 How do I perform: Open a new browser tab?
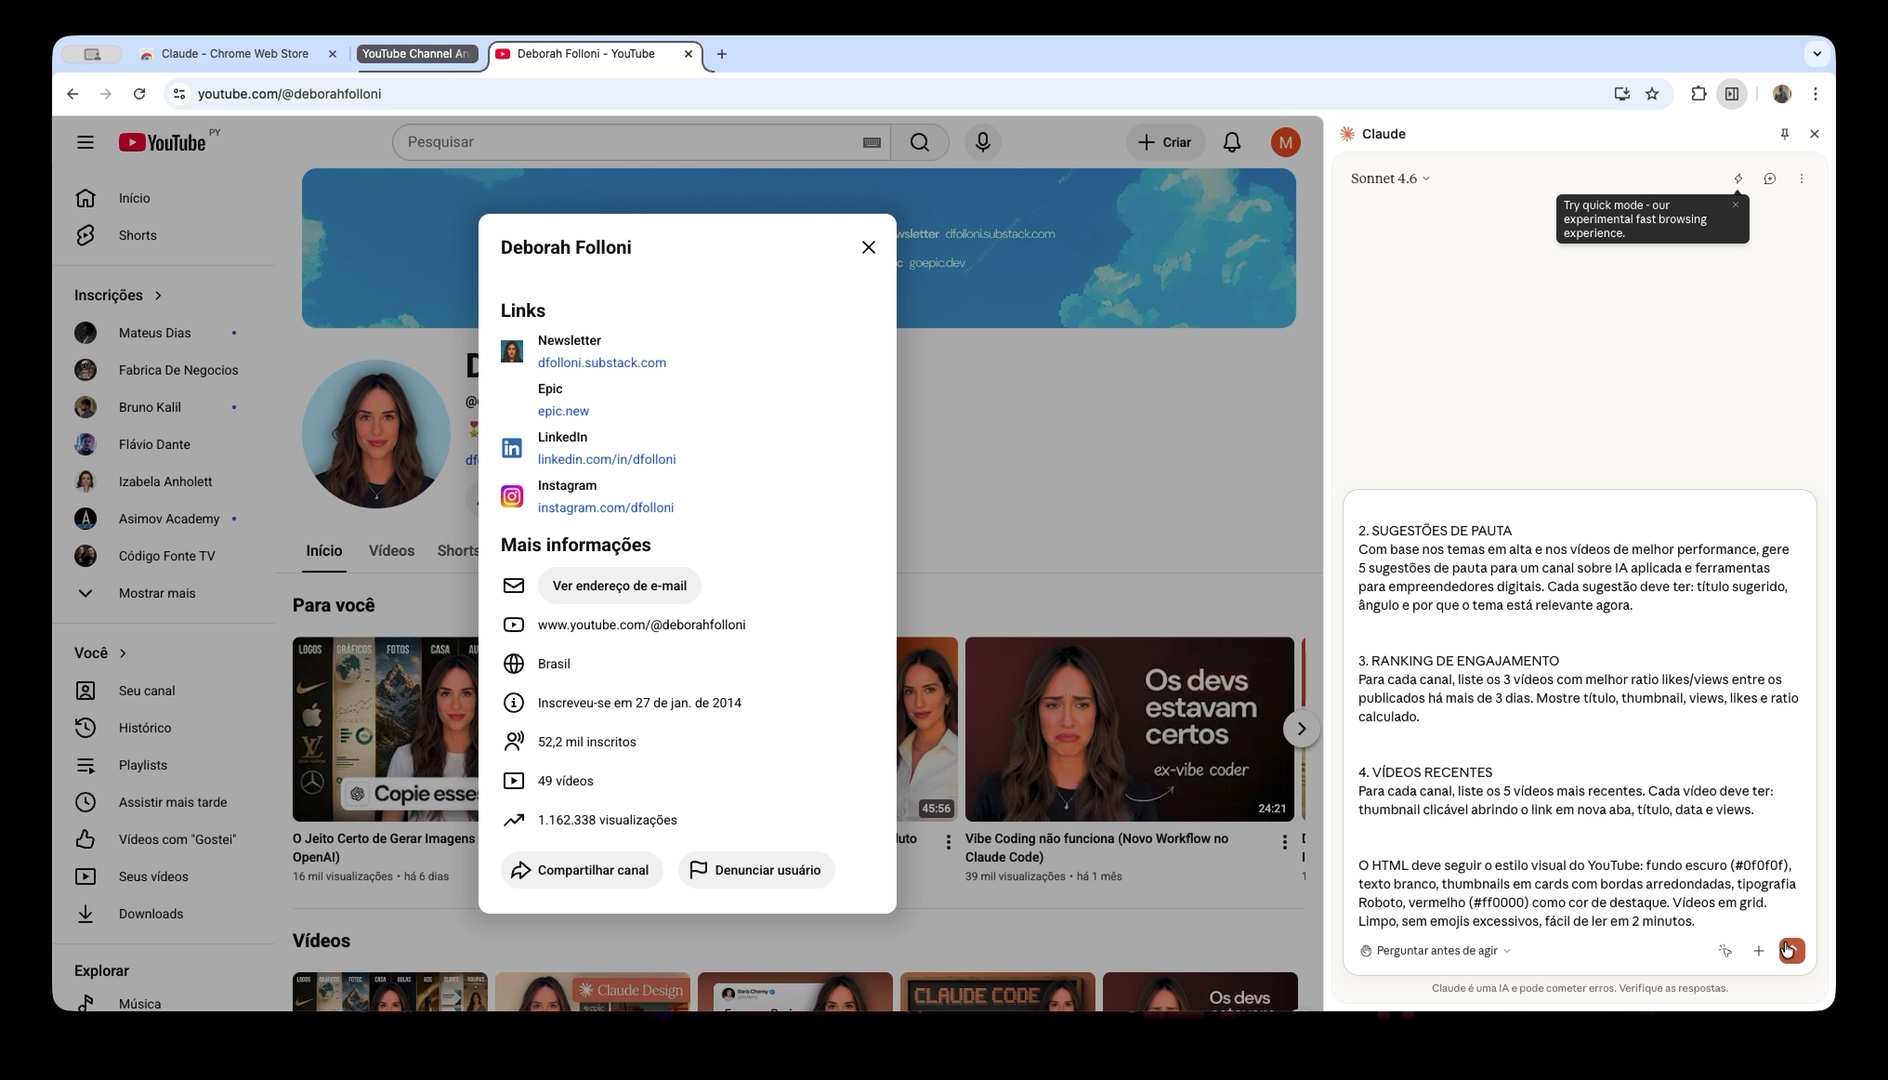pos(722,54)
